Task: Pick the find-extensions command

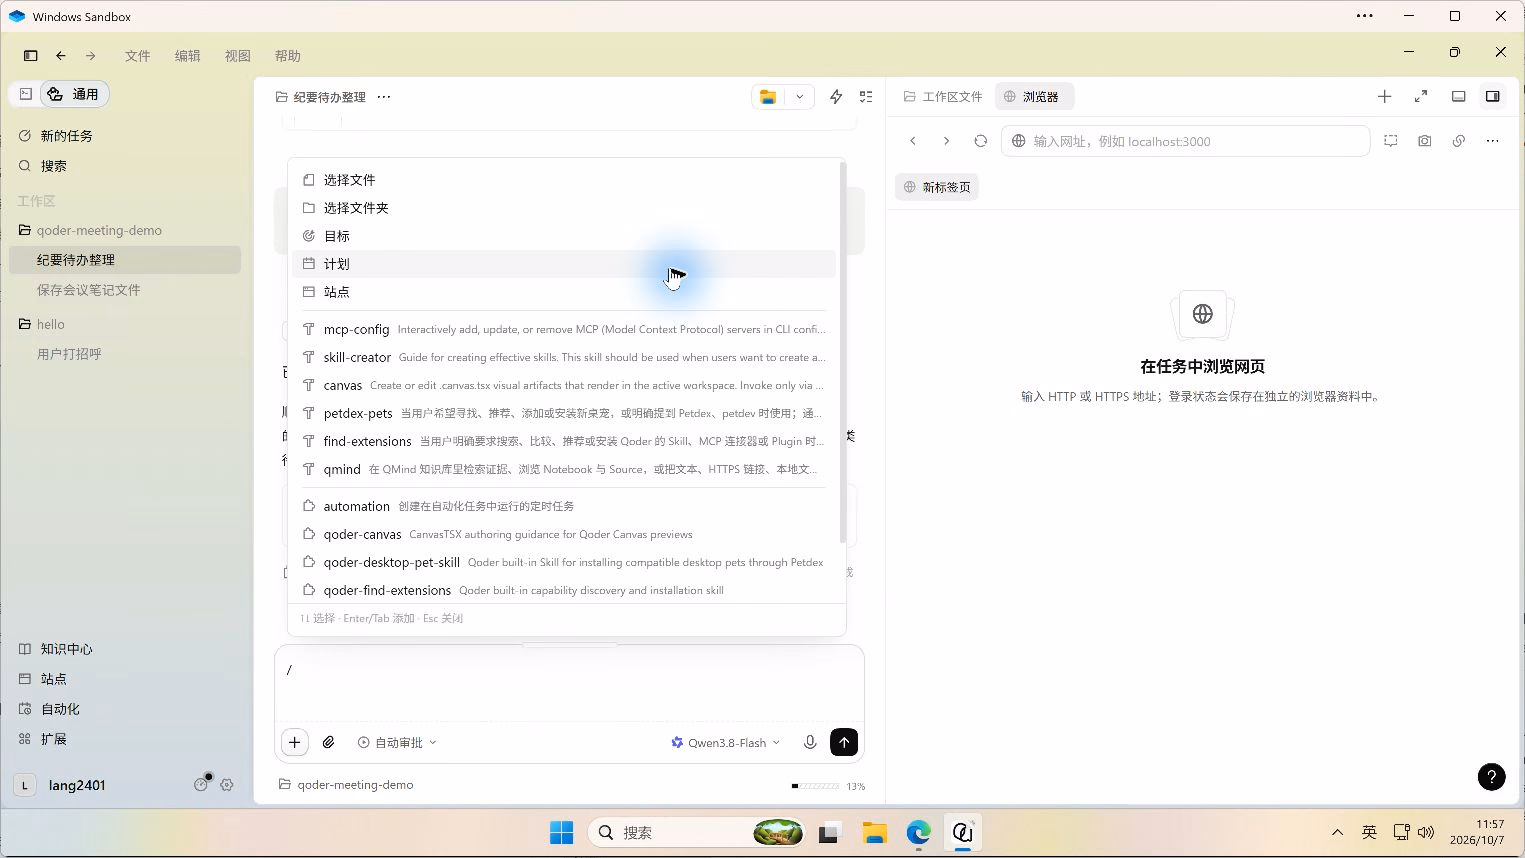Action: (564, 441)
